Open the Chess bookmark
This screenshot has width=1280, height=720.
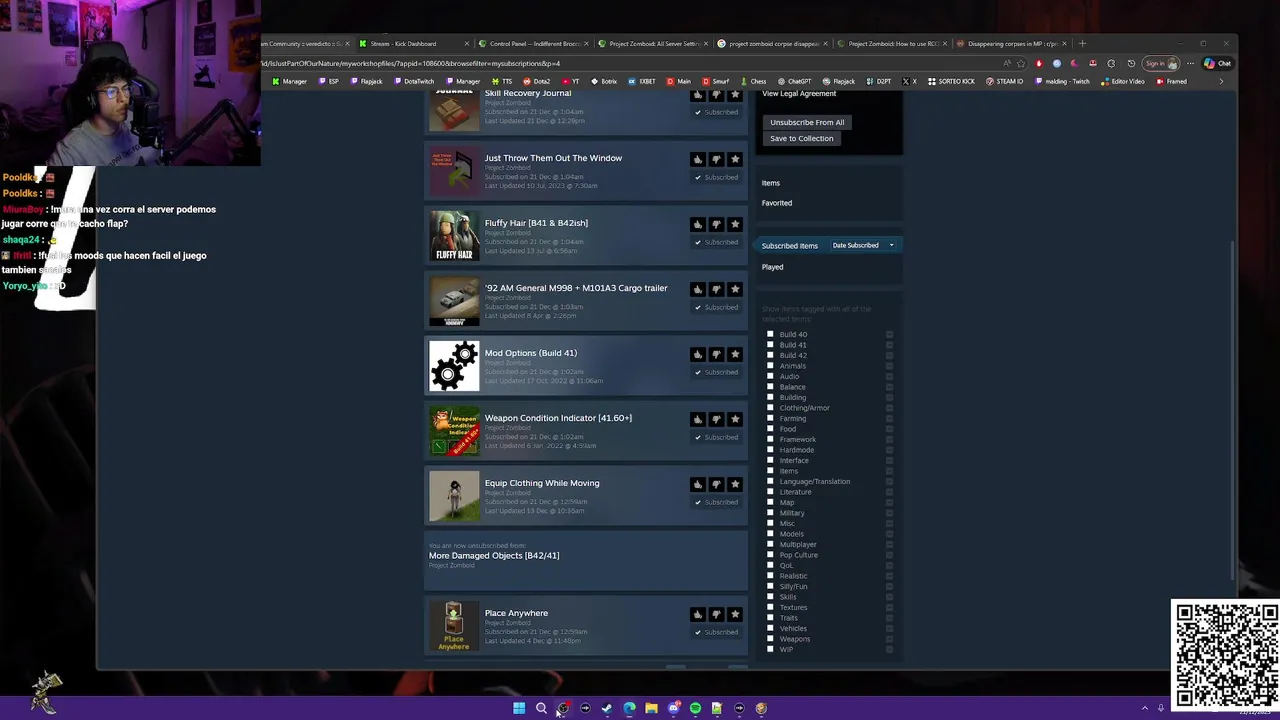tap(753, 81)
